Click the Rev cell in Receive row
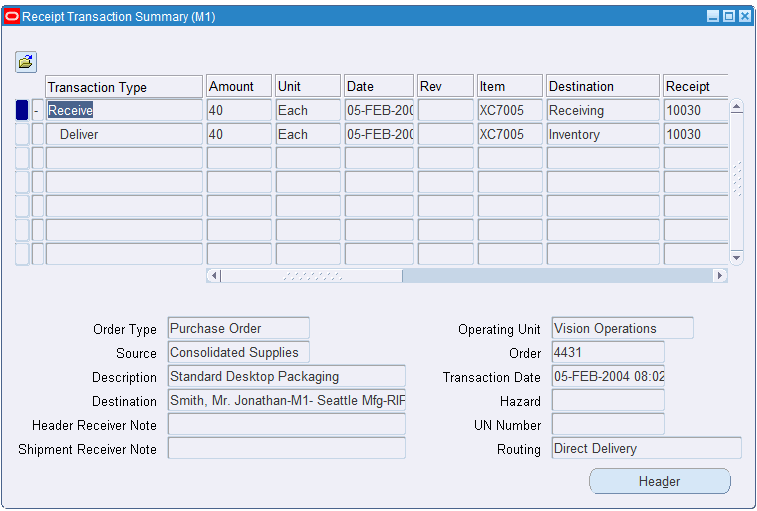 [446, 111]
